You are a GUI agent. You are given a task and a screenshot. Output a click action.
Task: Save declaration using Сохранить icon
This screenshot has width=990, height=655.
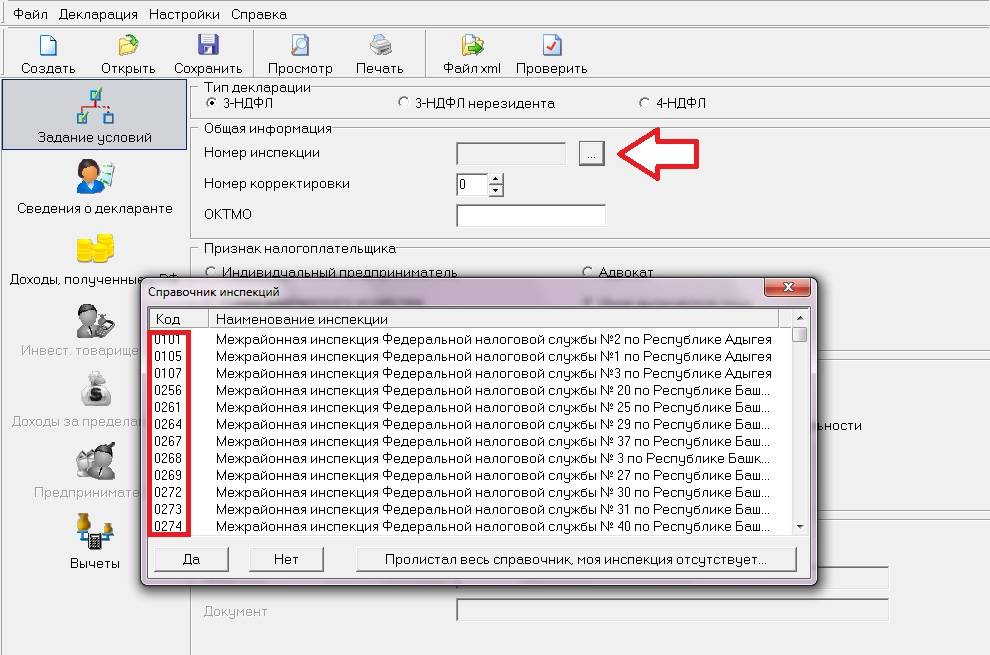coord(208,46)
